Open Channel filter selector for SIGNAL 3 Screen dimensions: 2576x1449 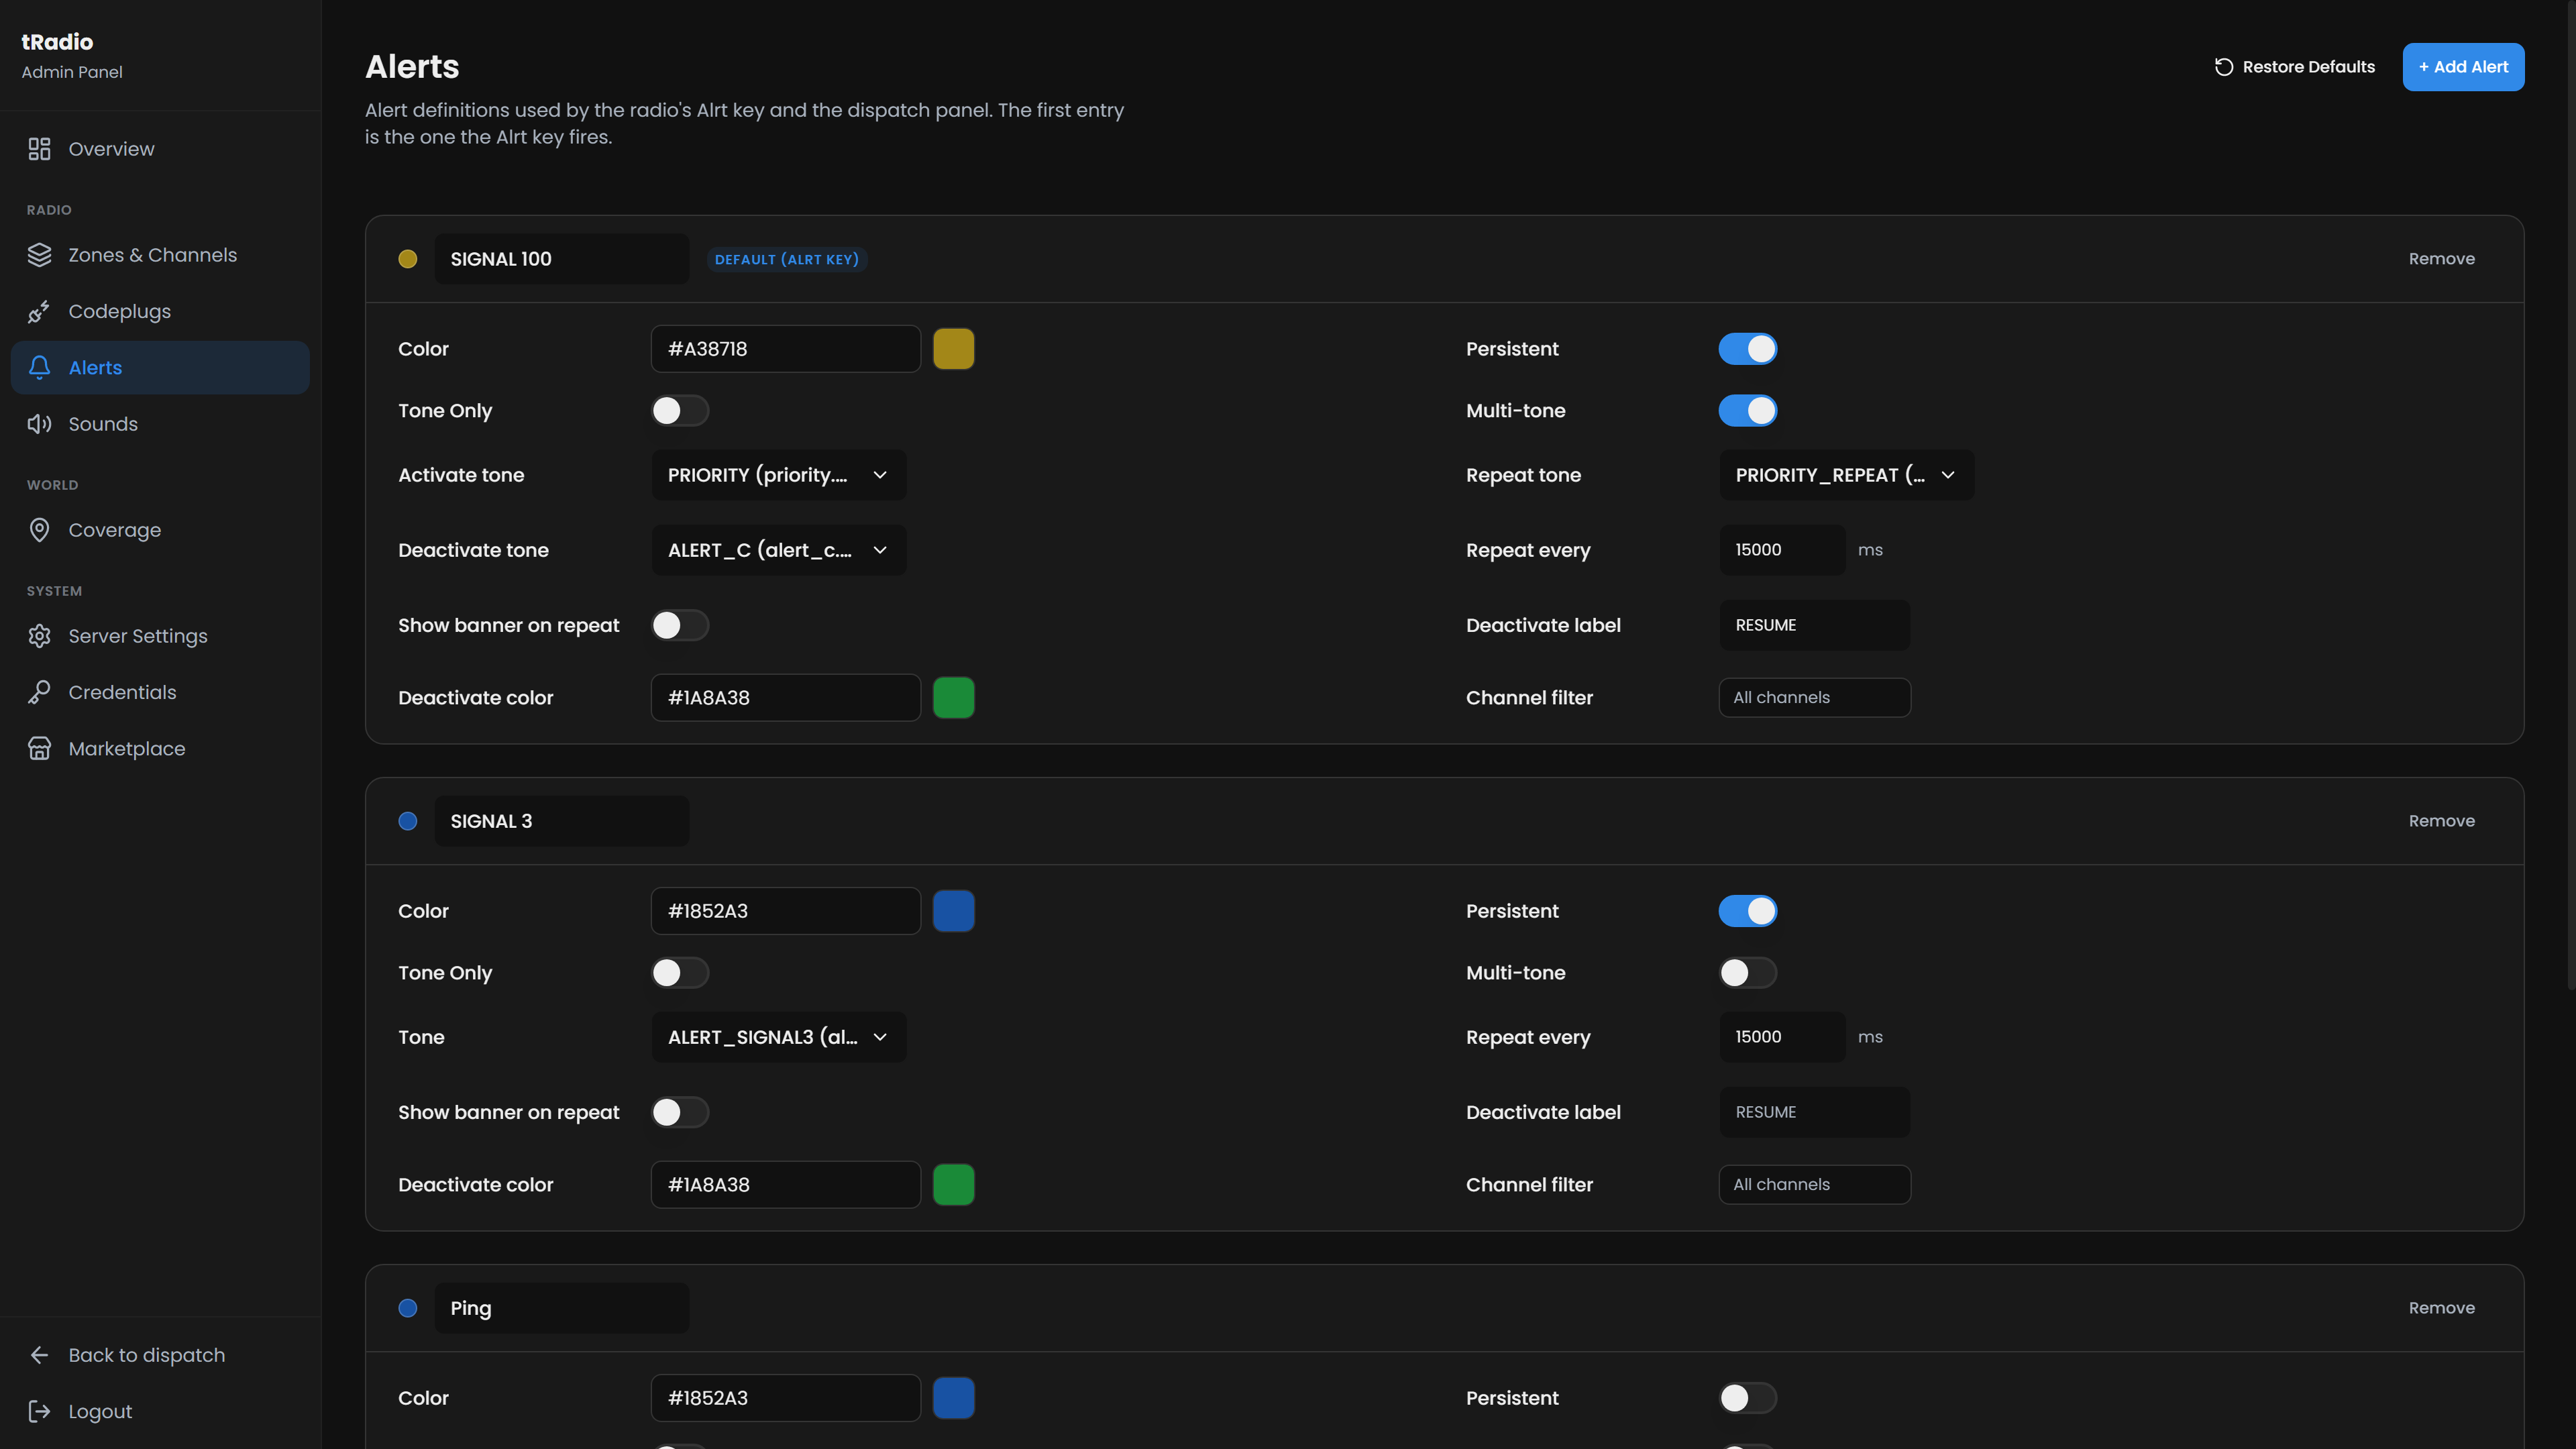(1814, 1185)
